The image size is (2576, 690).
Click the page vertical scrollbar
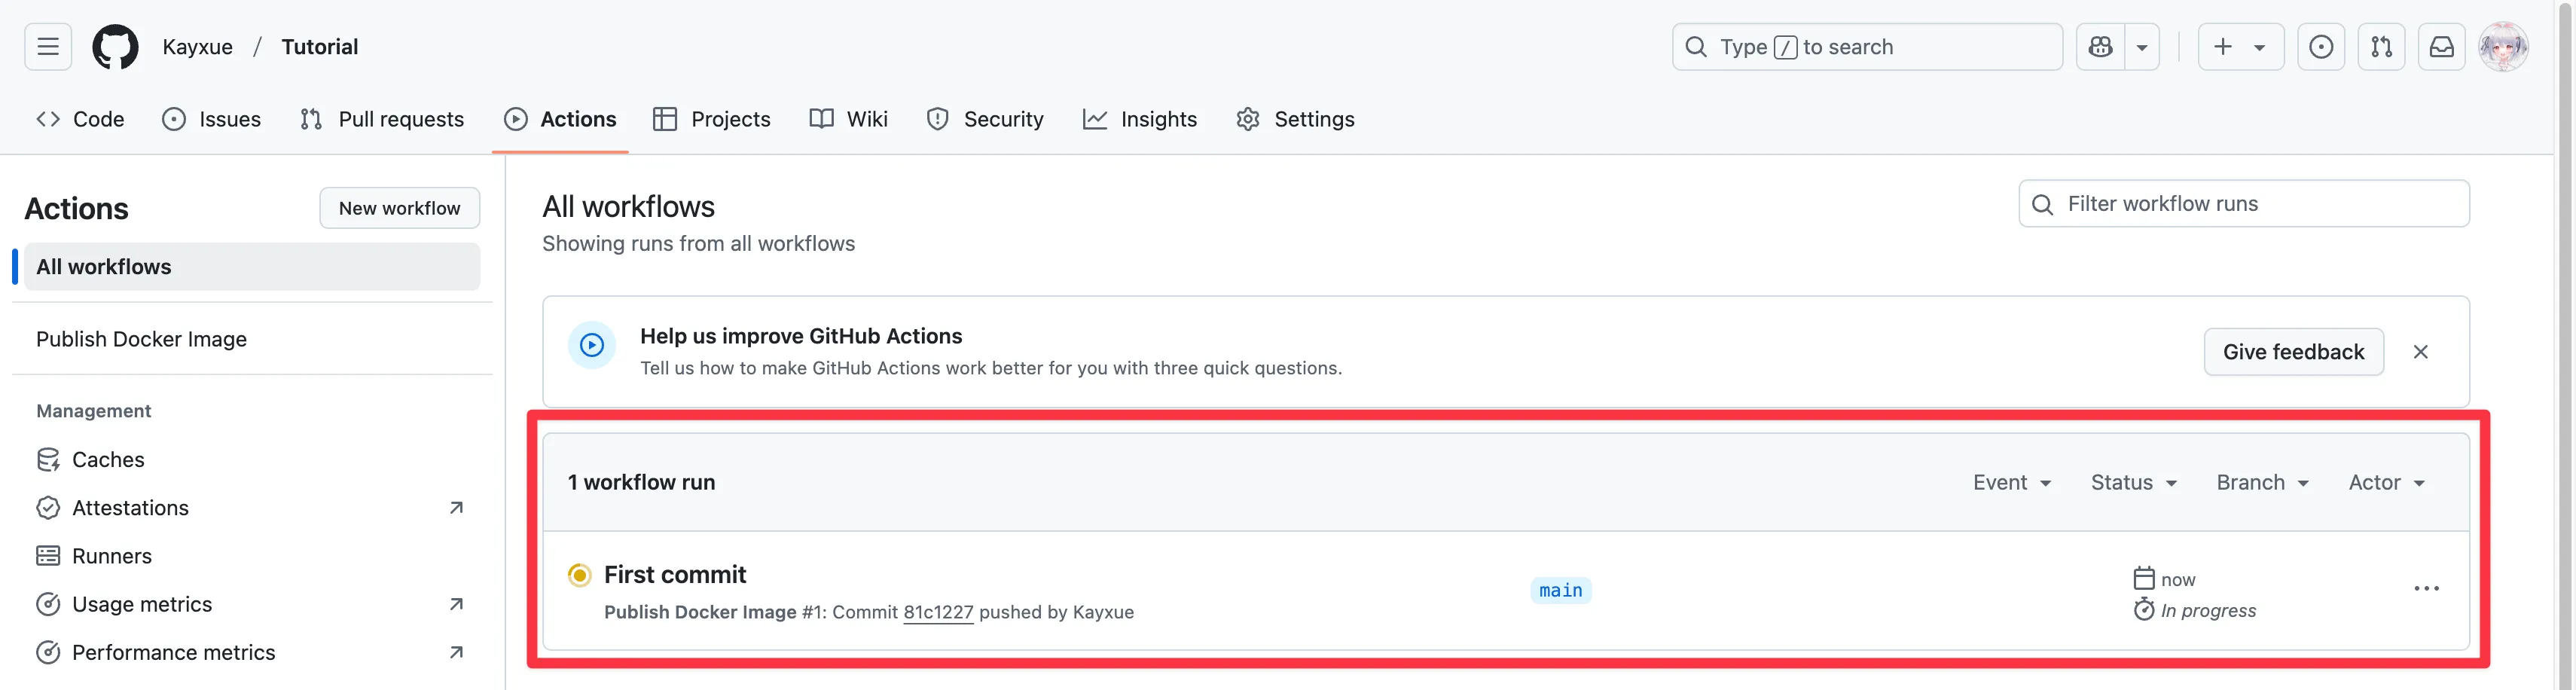click(2565, 345)
